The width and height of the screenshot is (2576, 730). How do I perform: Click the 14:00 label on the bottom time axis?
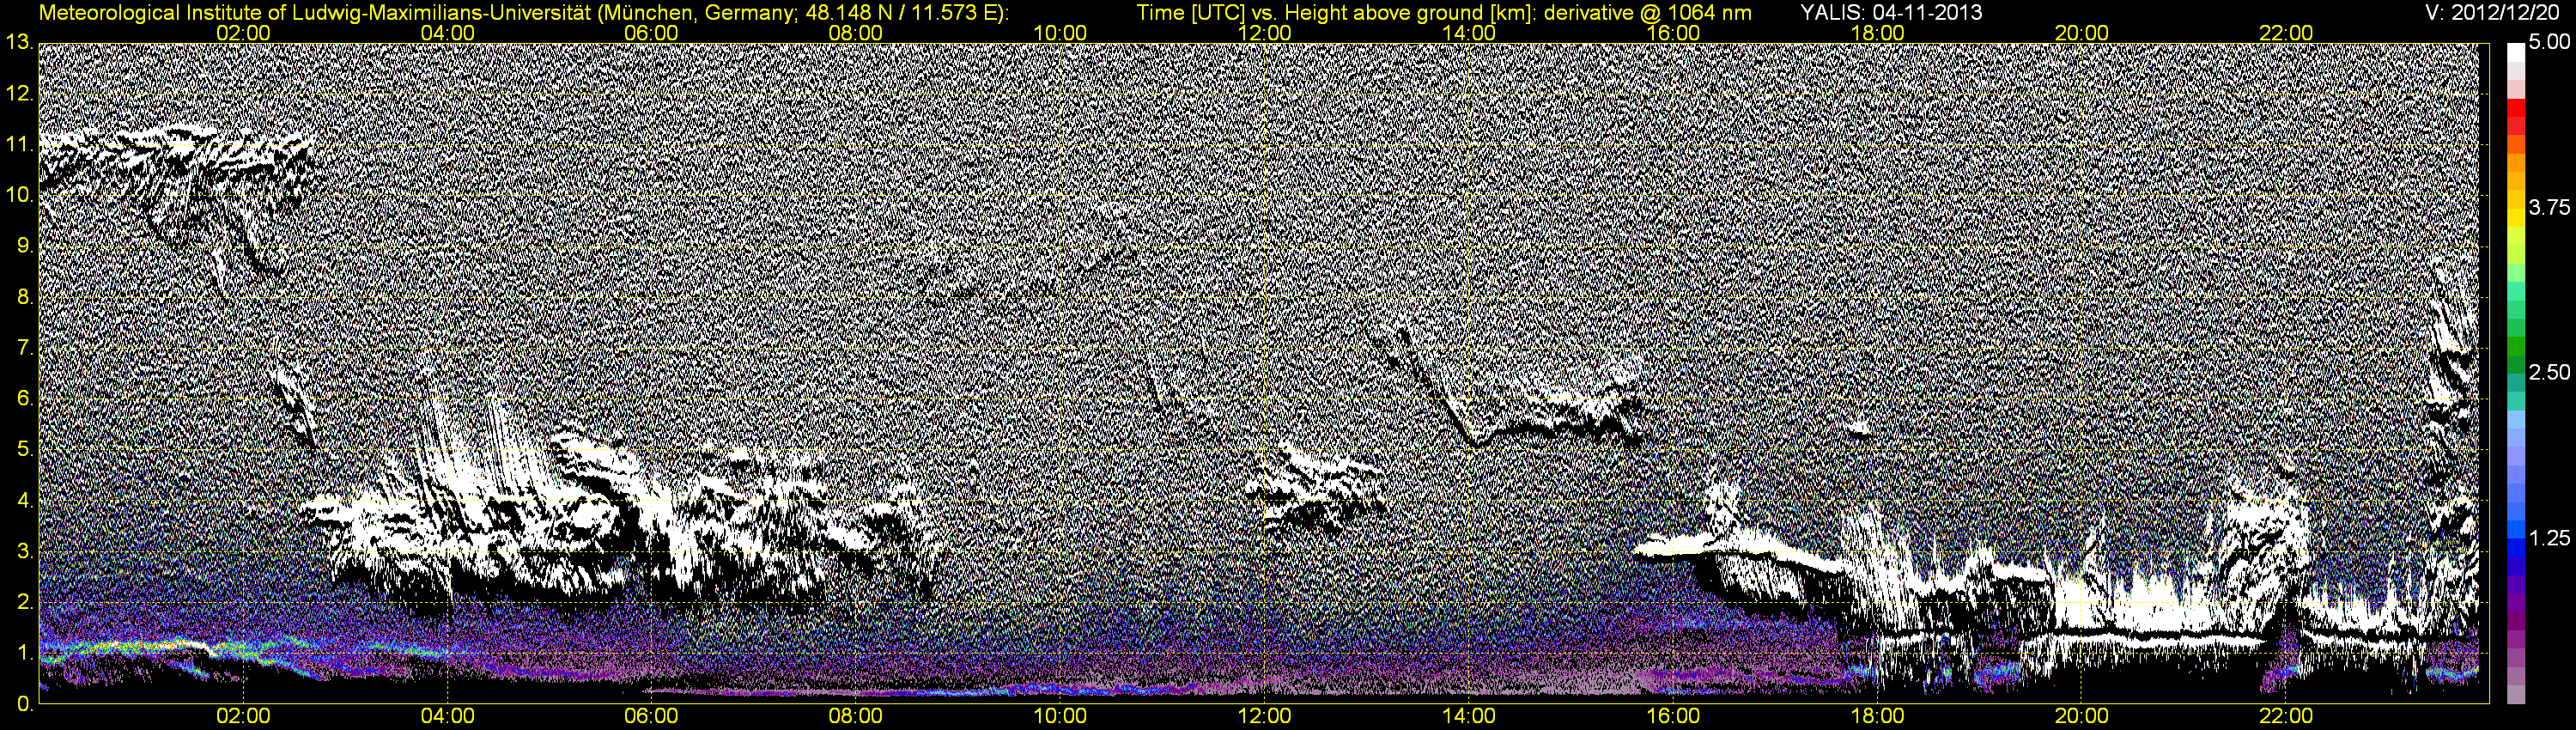click(x=1469, y=716)
